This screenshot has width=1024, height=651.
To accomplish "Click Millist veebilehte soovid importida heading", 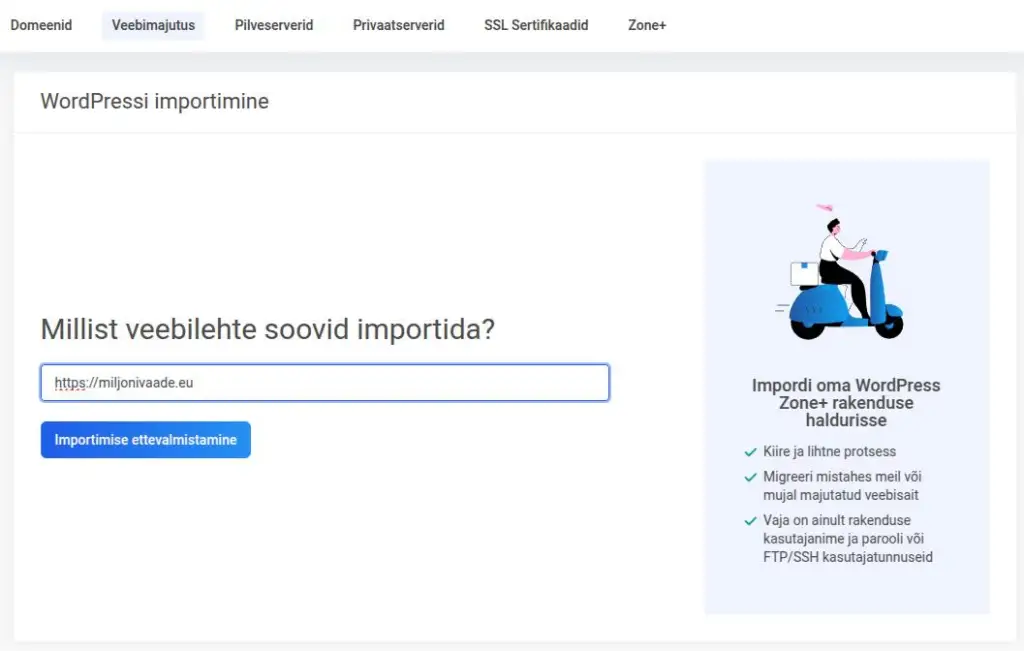I will pos(268,329).
